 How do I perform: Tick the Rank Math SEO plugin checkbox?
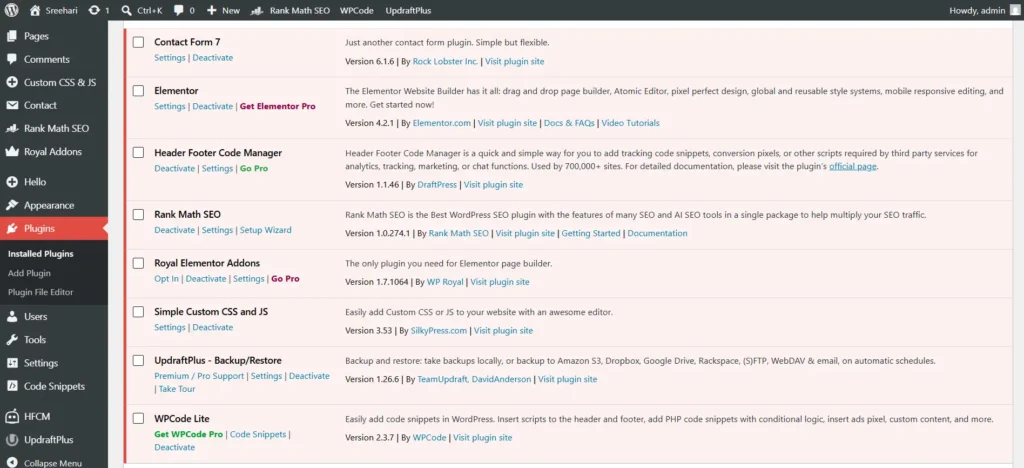[x=138, y=214]
